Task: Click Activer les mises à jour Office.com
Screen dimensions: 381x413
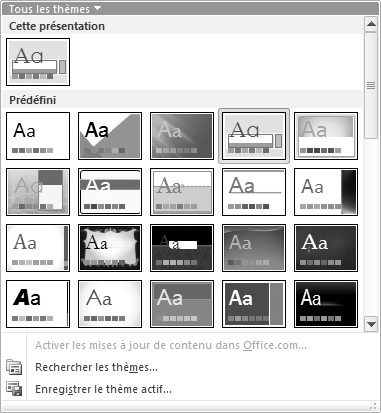Action: (171, 345)
